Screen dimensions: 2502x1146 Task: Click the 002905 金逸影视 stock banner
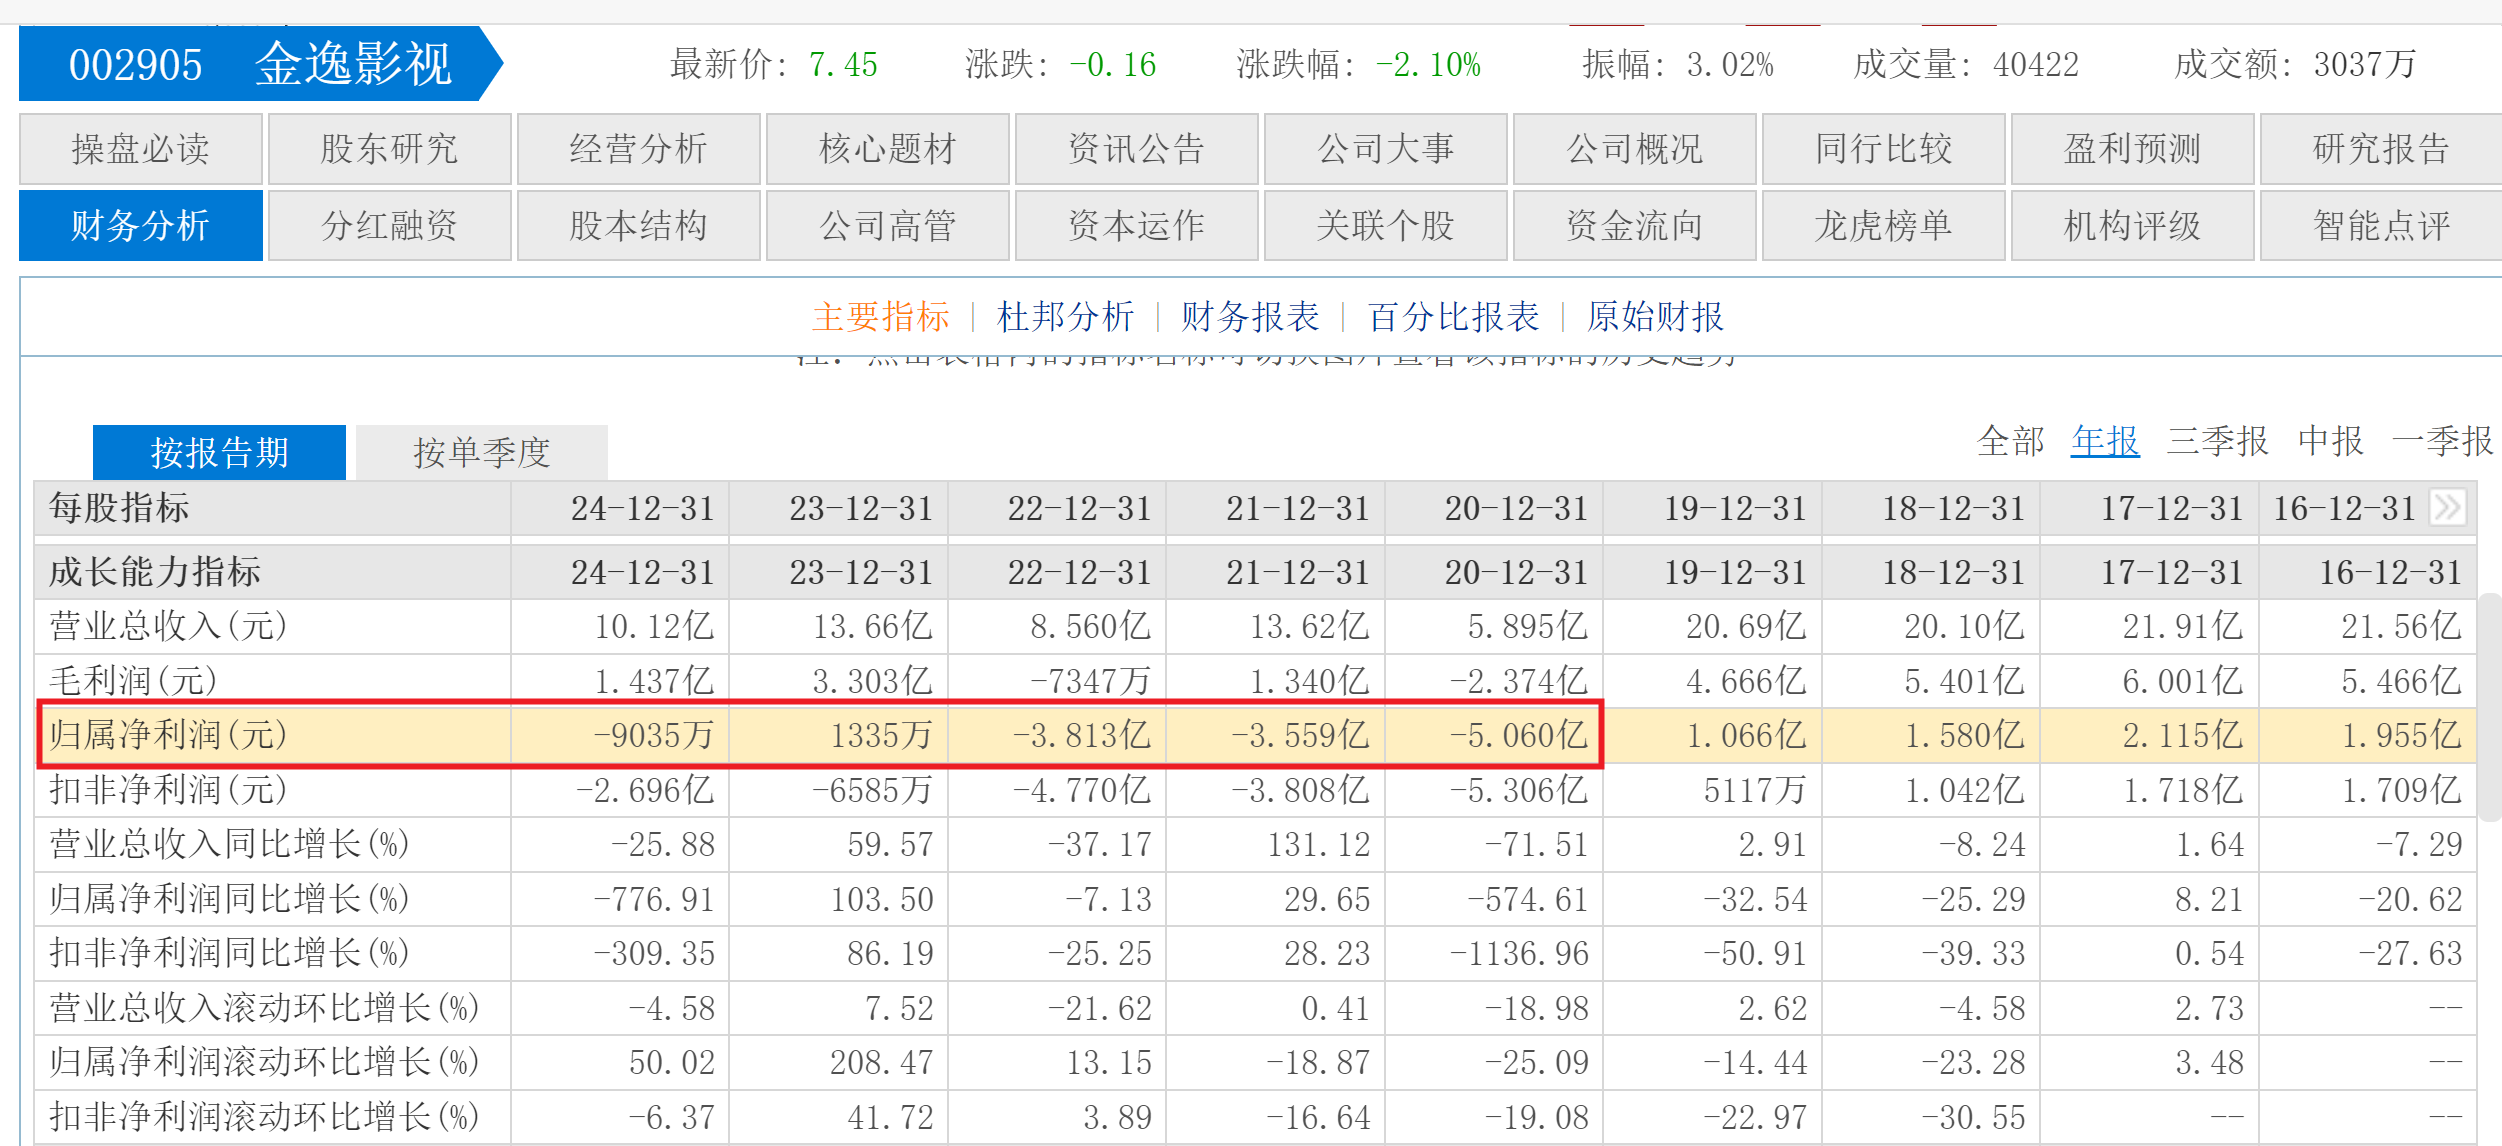point(258,64)
